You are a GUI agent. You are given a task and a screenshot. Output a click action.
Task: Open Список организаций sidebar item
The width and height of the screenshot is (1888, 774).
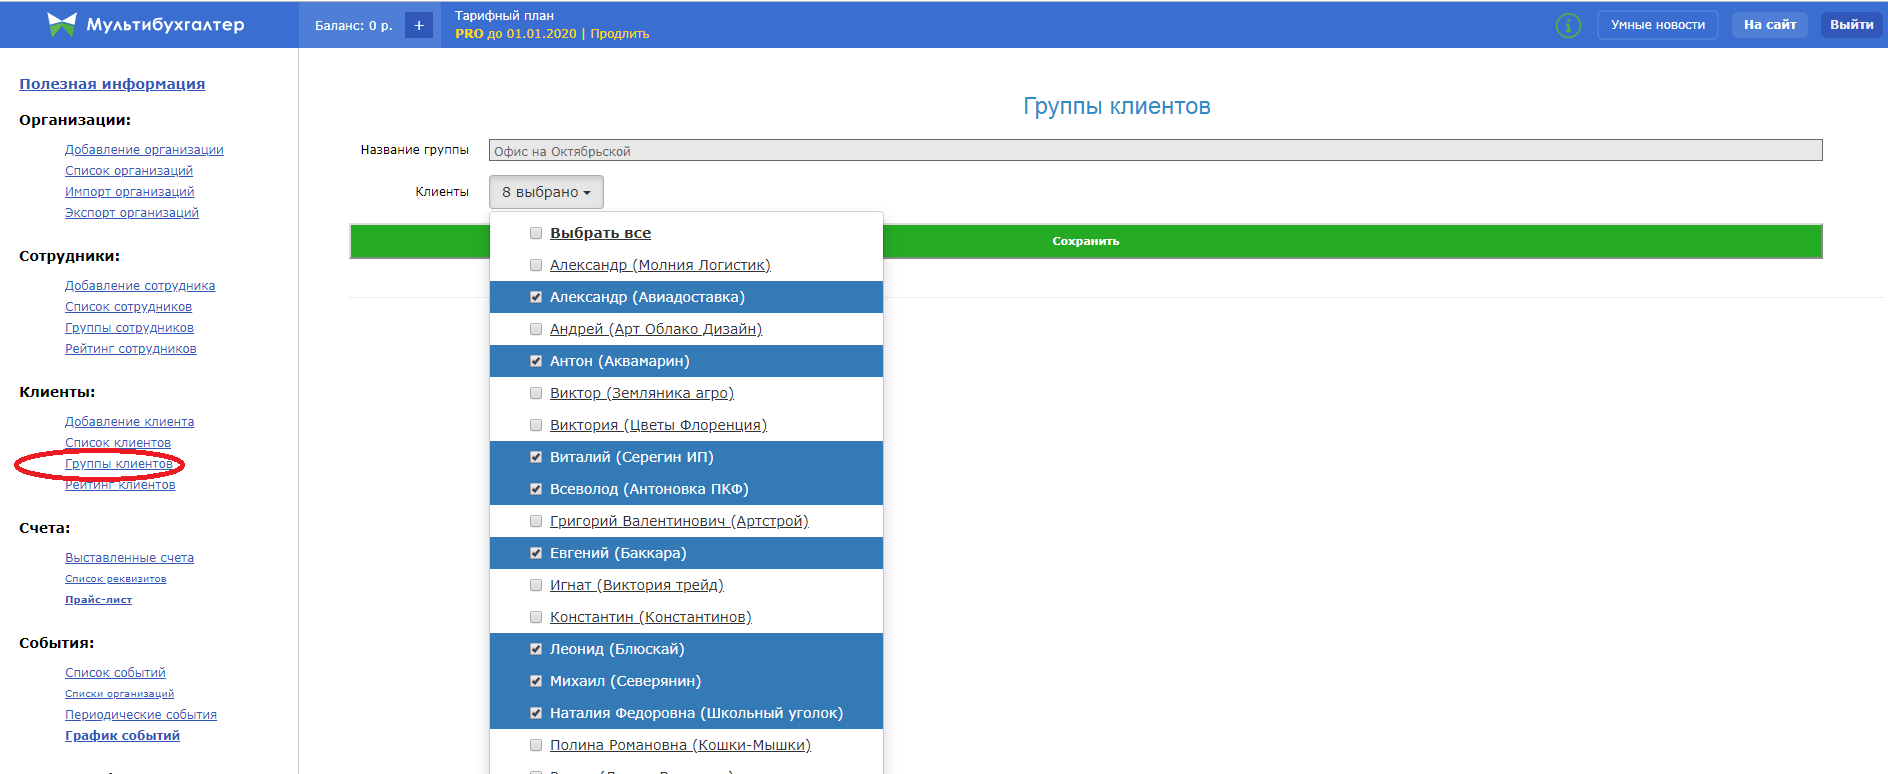click(129, 171)
